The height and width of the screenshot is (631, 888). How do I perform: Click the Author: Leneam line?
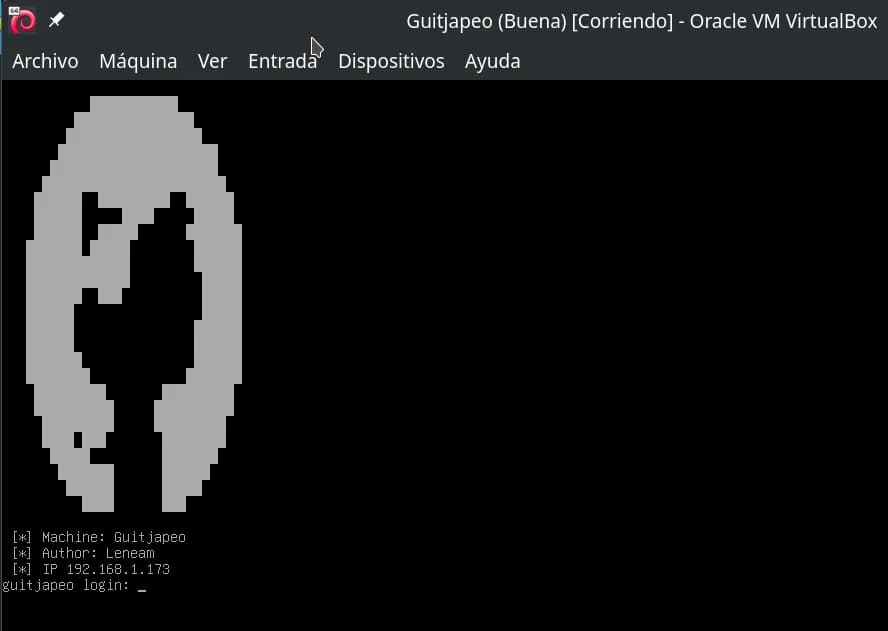(x=83, y=553)
